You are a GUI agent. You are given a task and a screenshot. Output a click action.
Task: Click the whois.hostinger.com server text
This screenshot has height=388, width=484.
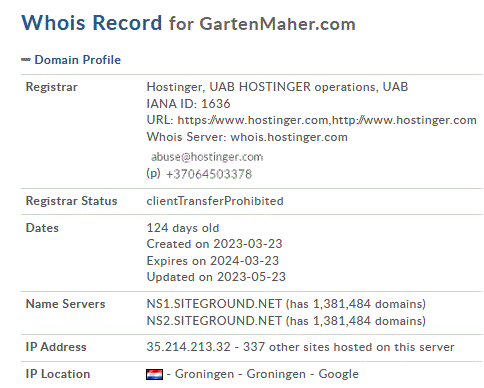tap(289, 137)
